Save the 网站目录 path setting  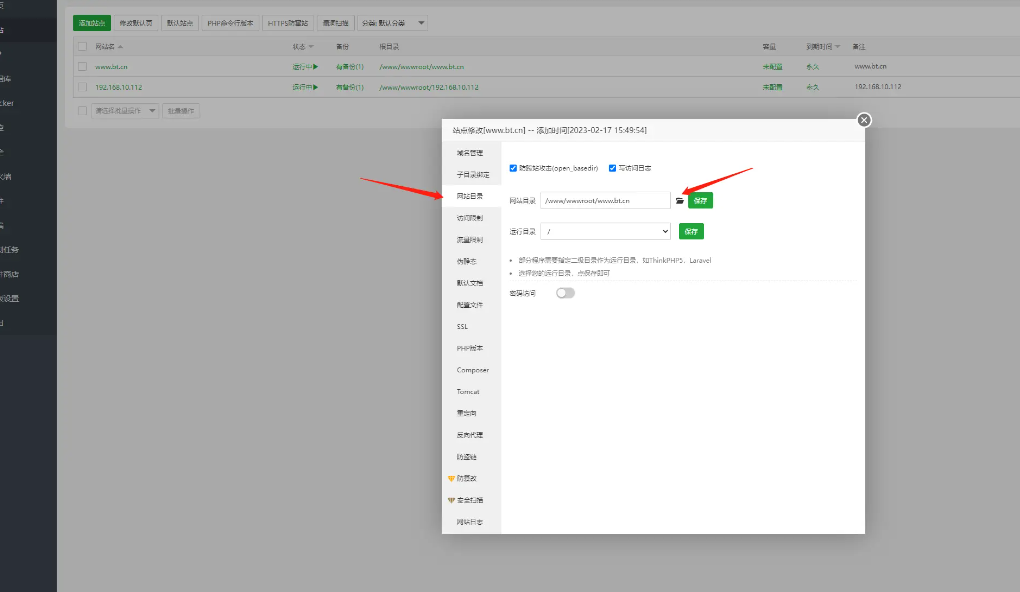[x=700, y=201]
